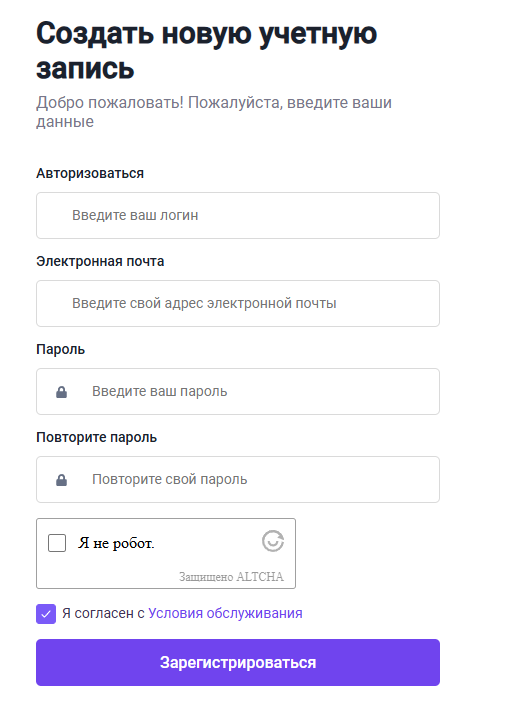
Task: Click the "Электронная почта" field label
Action: 100,261
